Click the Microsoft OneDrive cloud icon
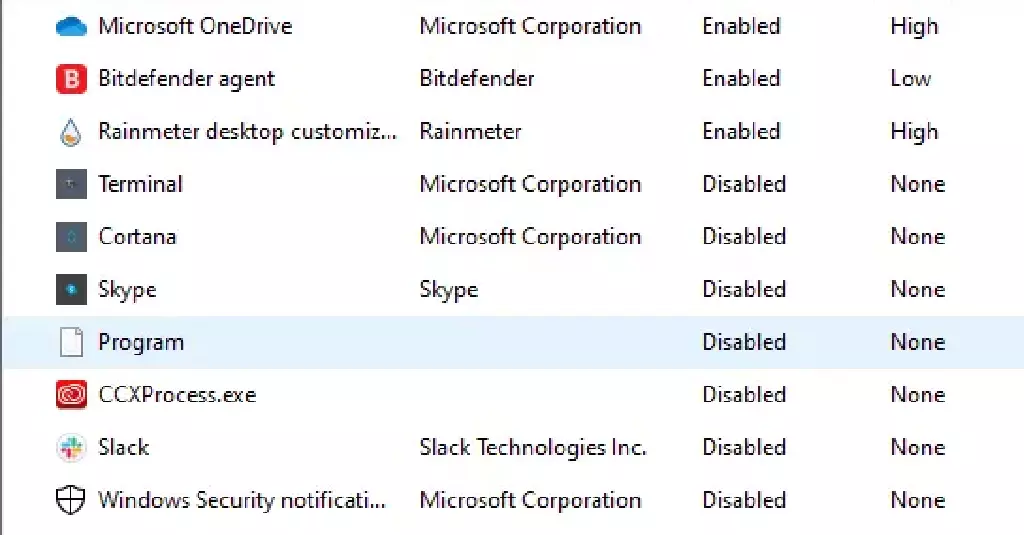Image resolution: width=1024 pixels, height=535 pixels. [71, 27]
